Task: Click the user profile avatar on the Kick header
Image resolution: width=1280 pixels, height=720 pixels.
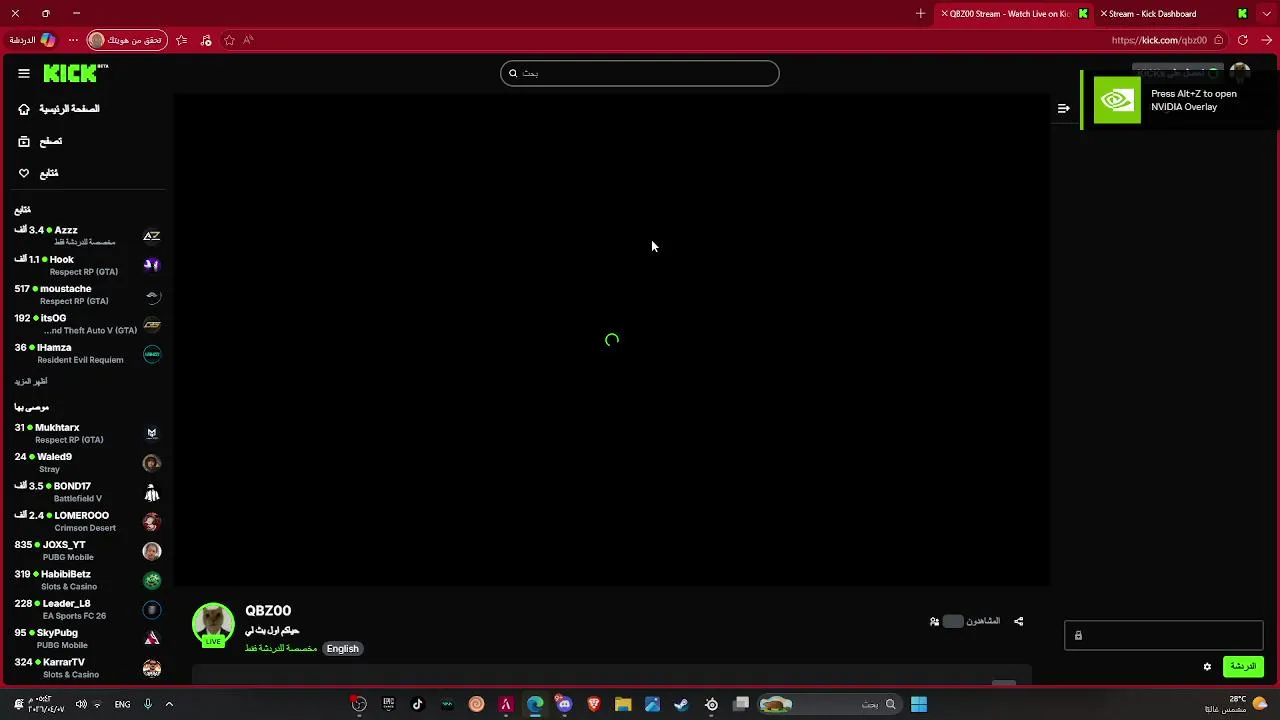Action: [x=1240, y=73]
